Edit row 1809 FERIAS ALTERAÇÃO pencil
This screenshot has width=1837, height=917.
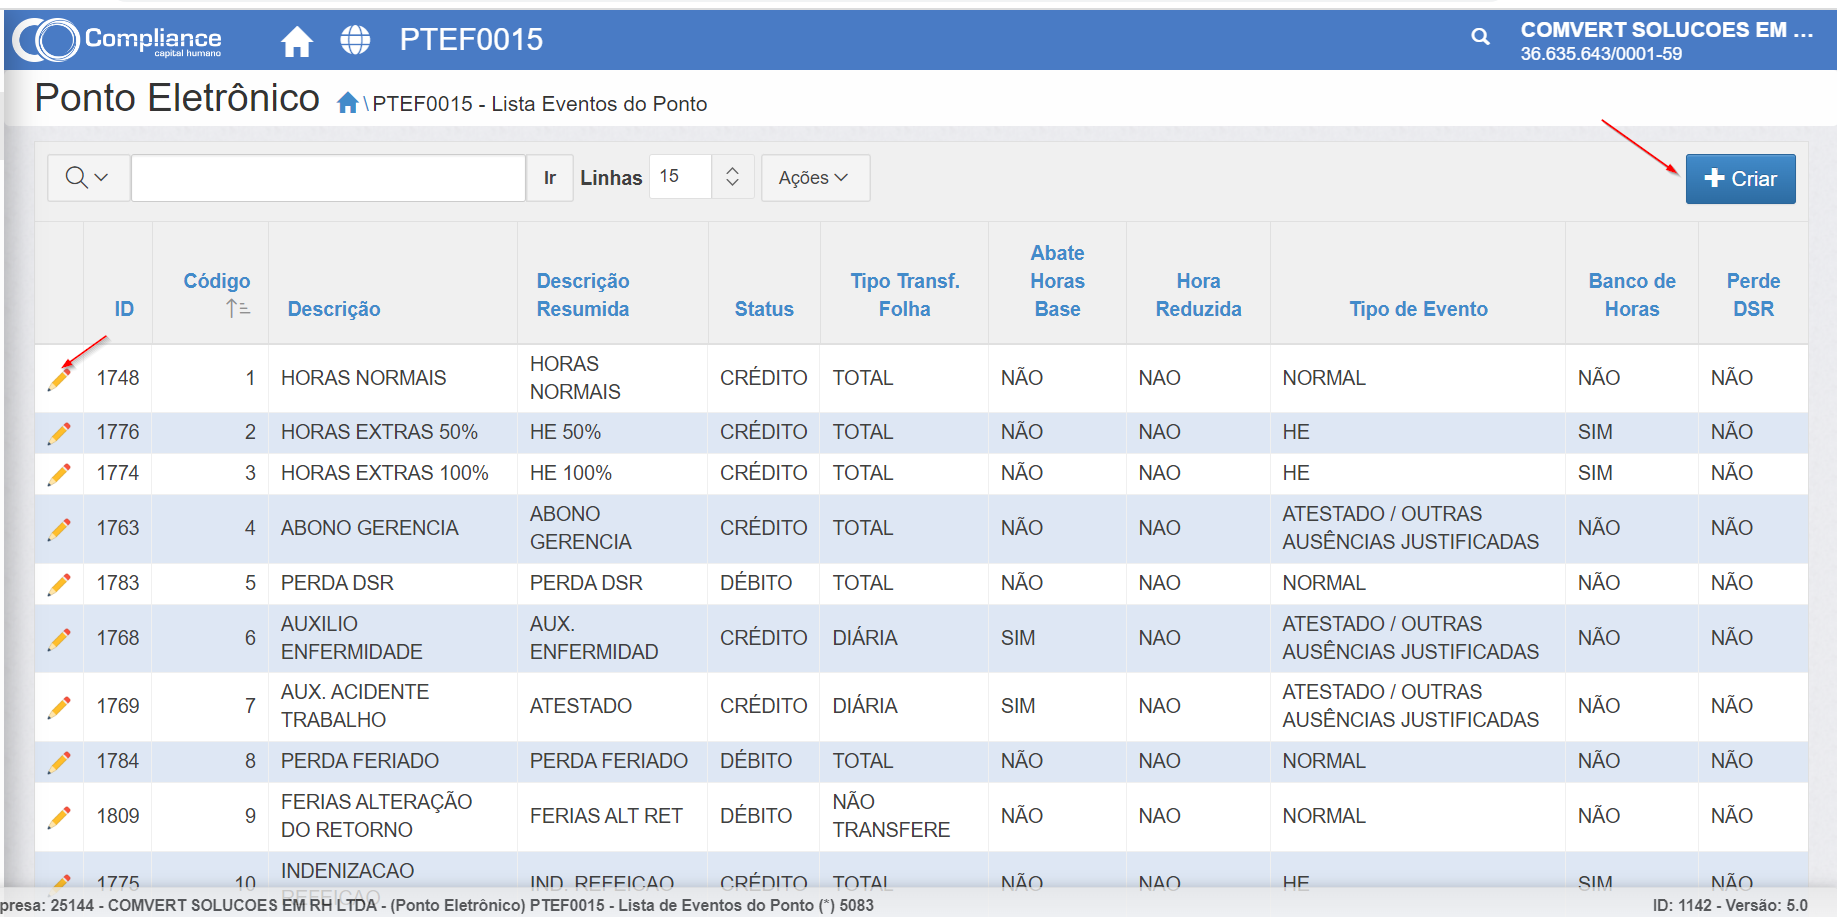59,817
